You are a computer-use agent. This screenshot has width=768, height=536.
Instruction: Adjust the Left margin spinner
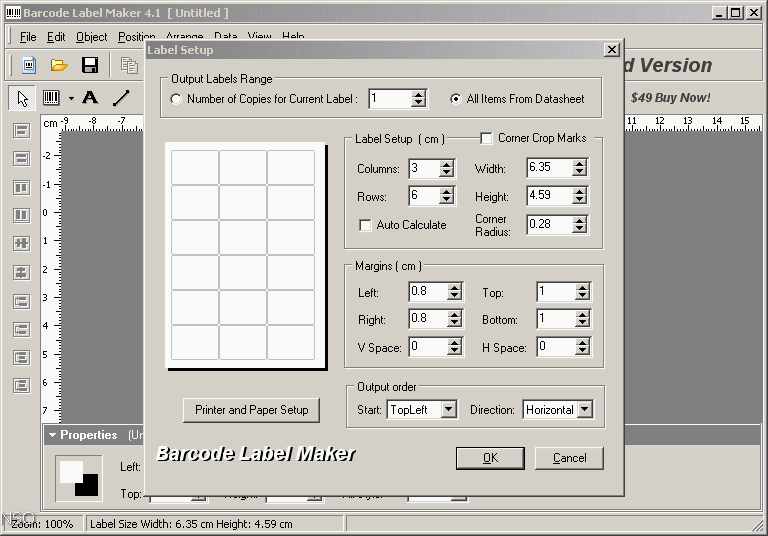(x=455, y=292)
